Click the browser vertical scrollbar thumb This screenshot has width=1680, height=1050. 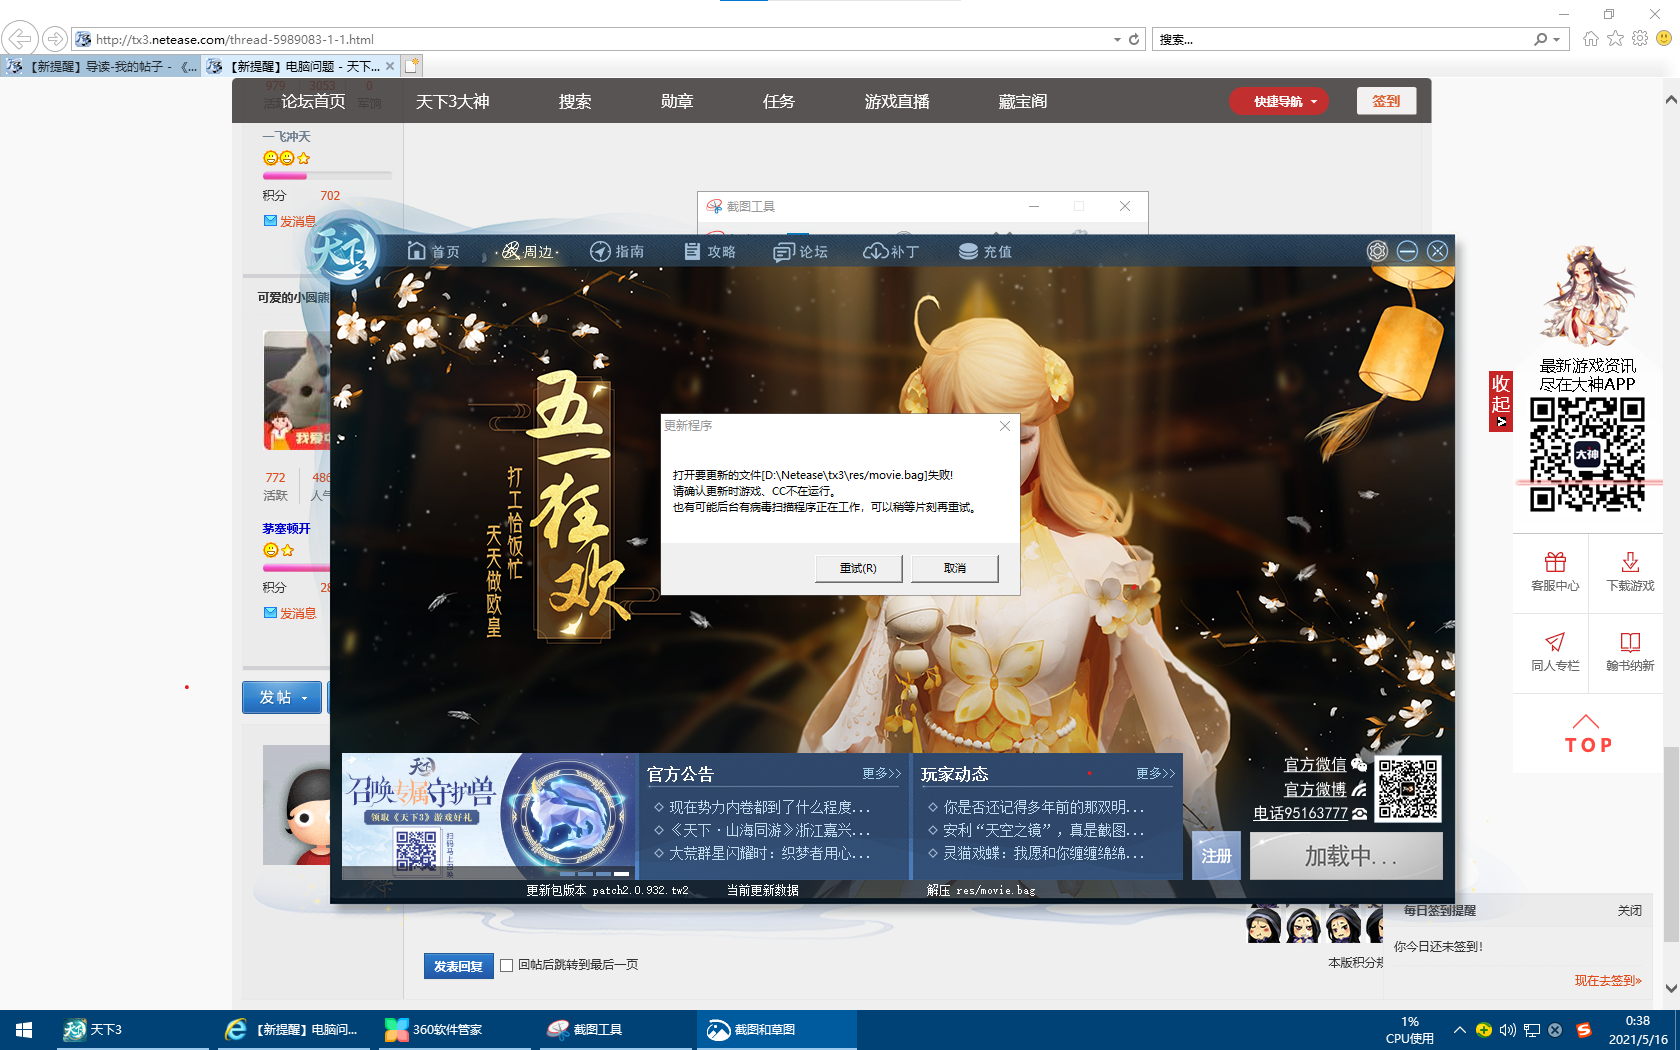(x=1671, y=845)
